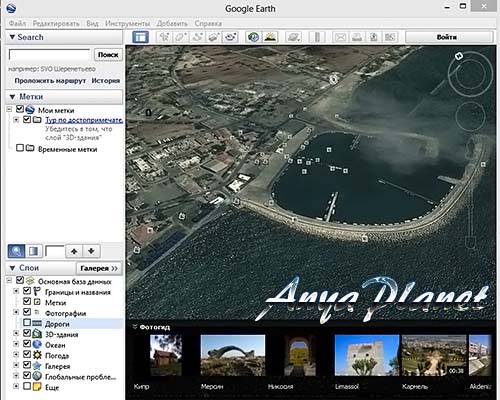Show the ruler tool

click(317, 37)
